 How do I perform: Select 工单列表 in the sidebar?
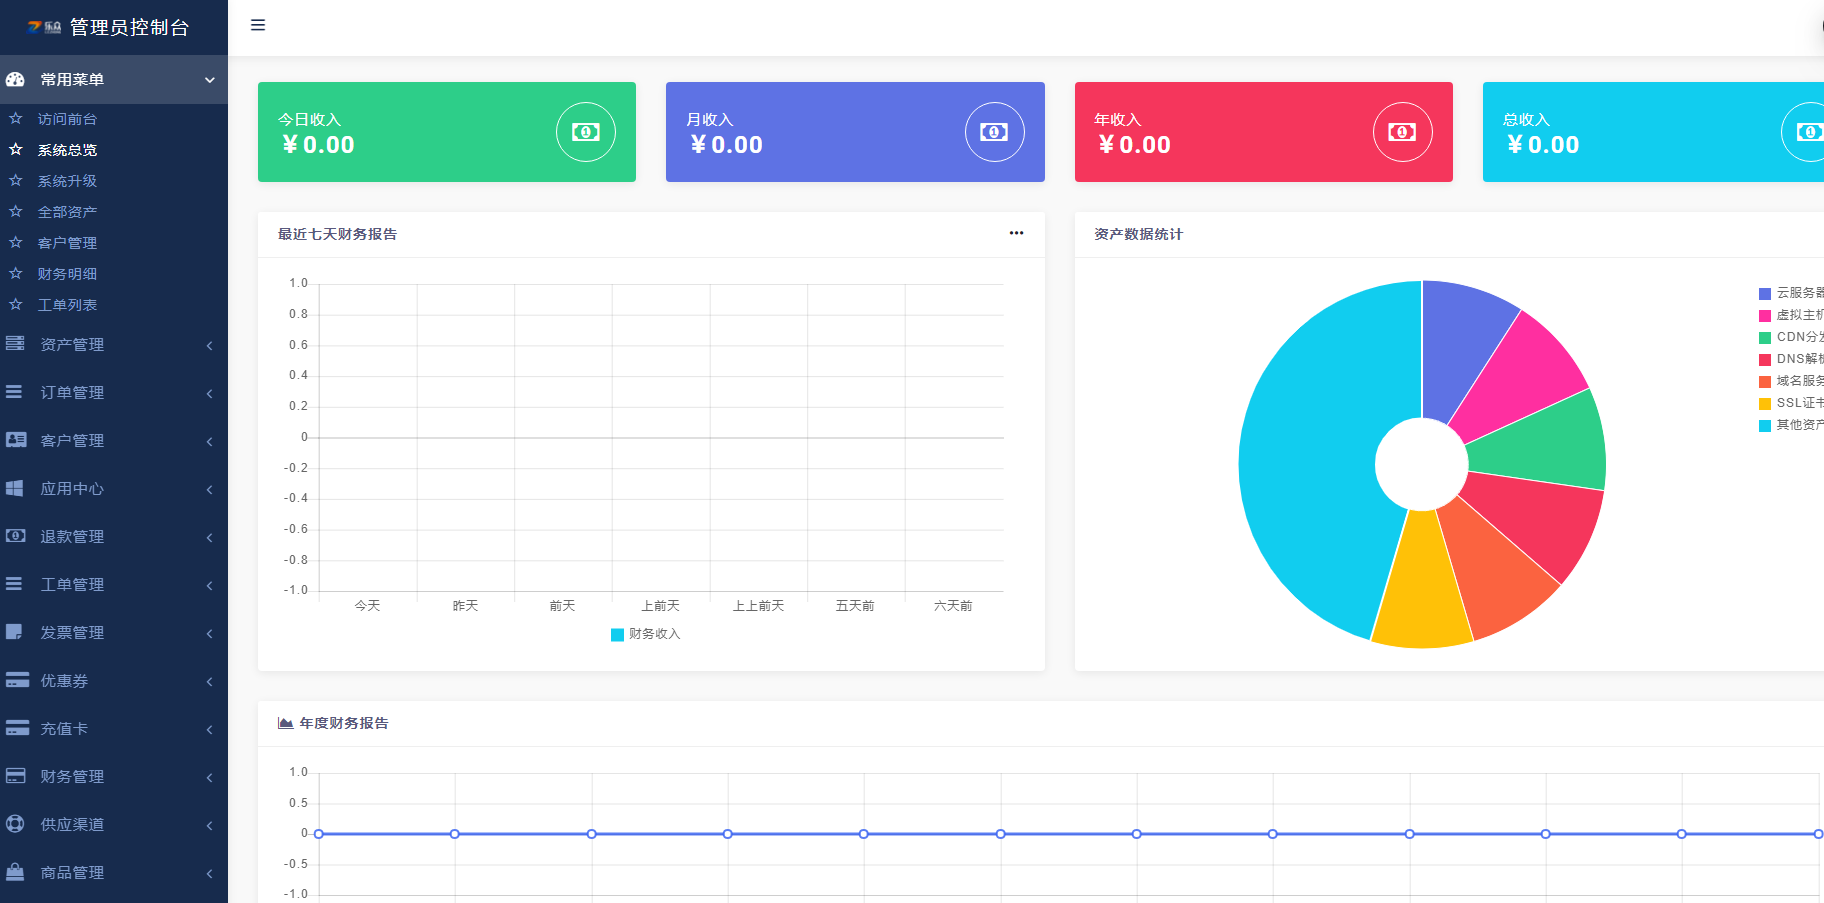(67, 305)
